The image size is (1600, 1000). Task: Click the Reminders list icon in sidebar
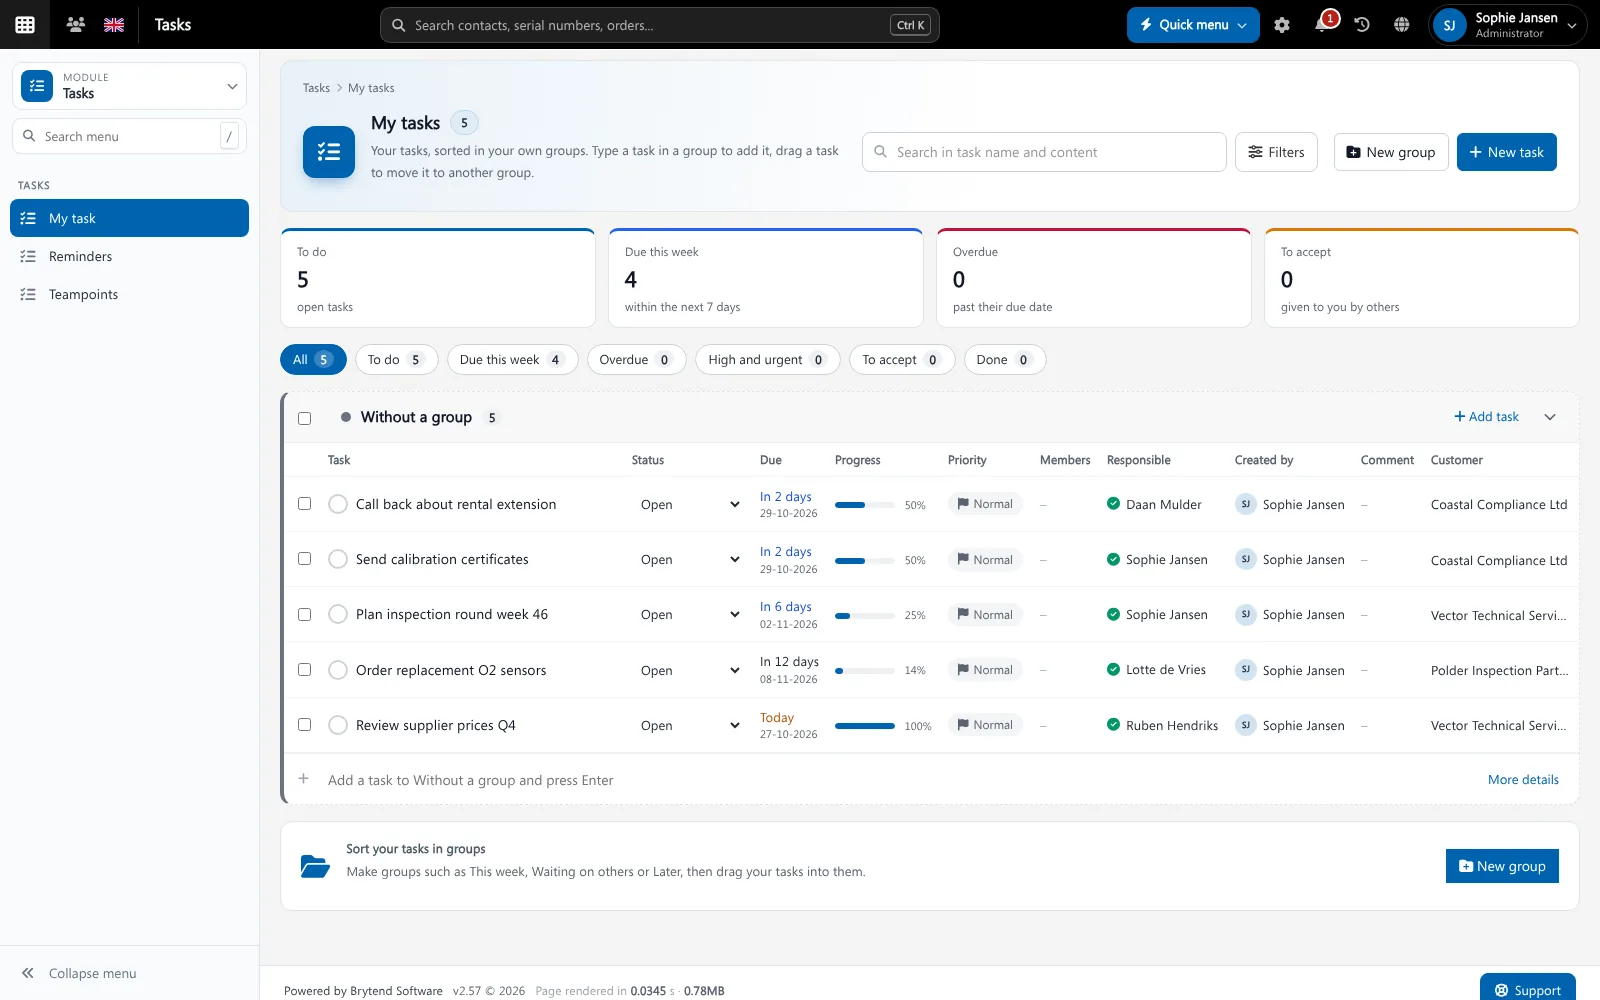coord(28,256)
